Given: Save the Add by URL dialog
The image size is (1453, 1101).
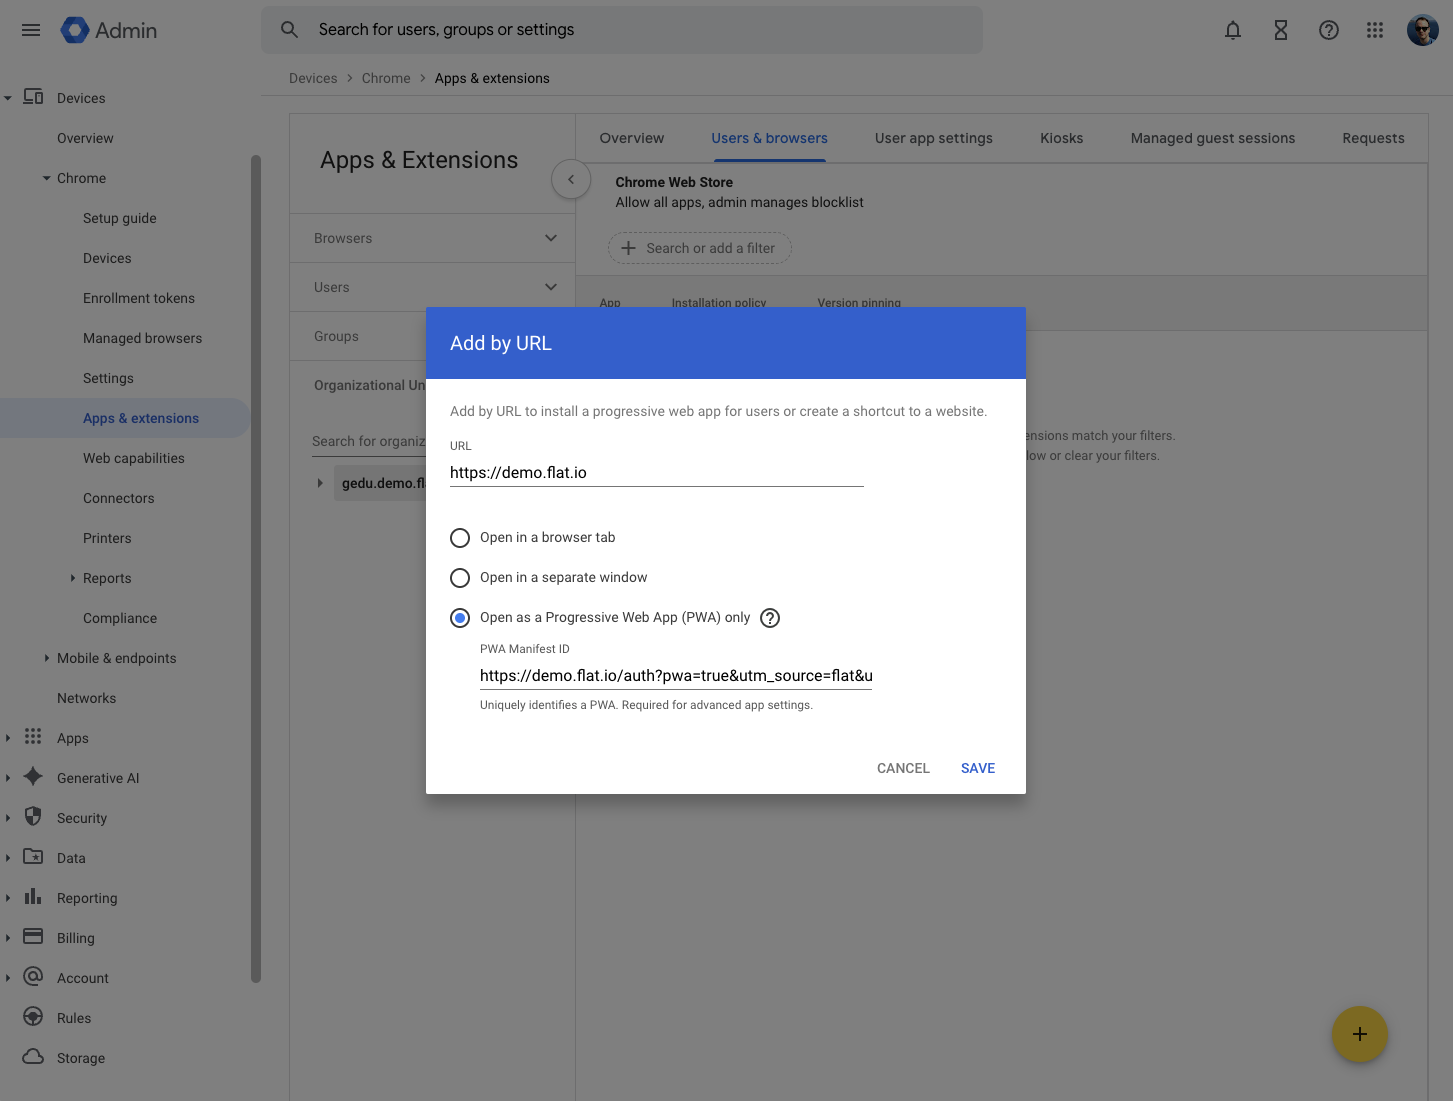Looking at the screenshot, I should [977, 768].
